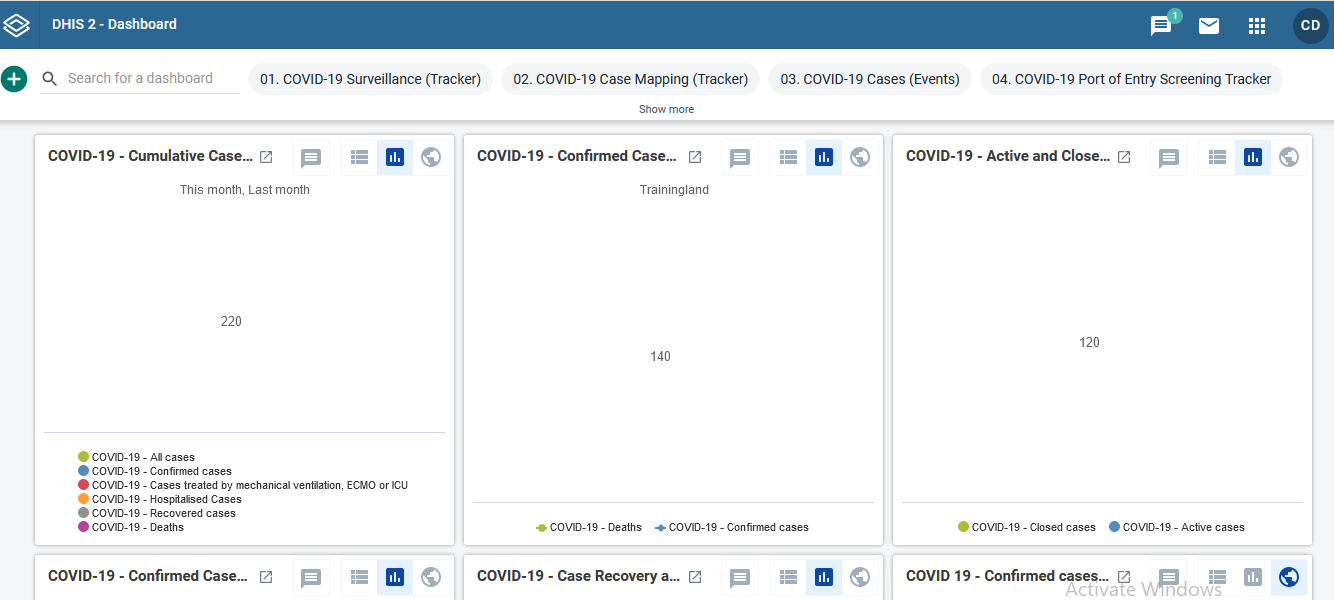
Task: Switch COVID-19 Confirmed Cases item to map view
Action: click(x=860, y=157)
